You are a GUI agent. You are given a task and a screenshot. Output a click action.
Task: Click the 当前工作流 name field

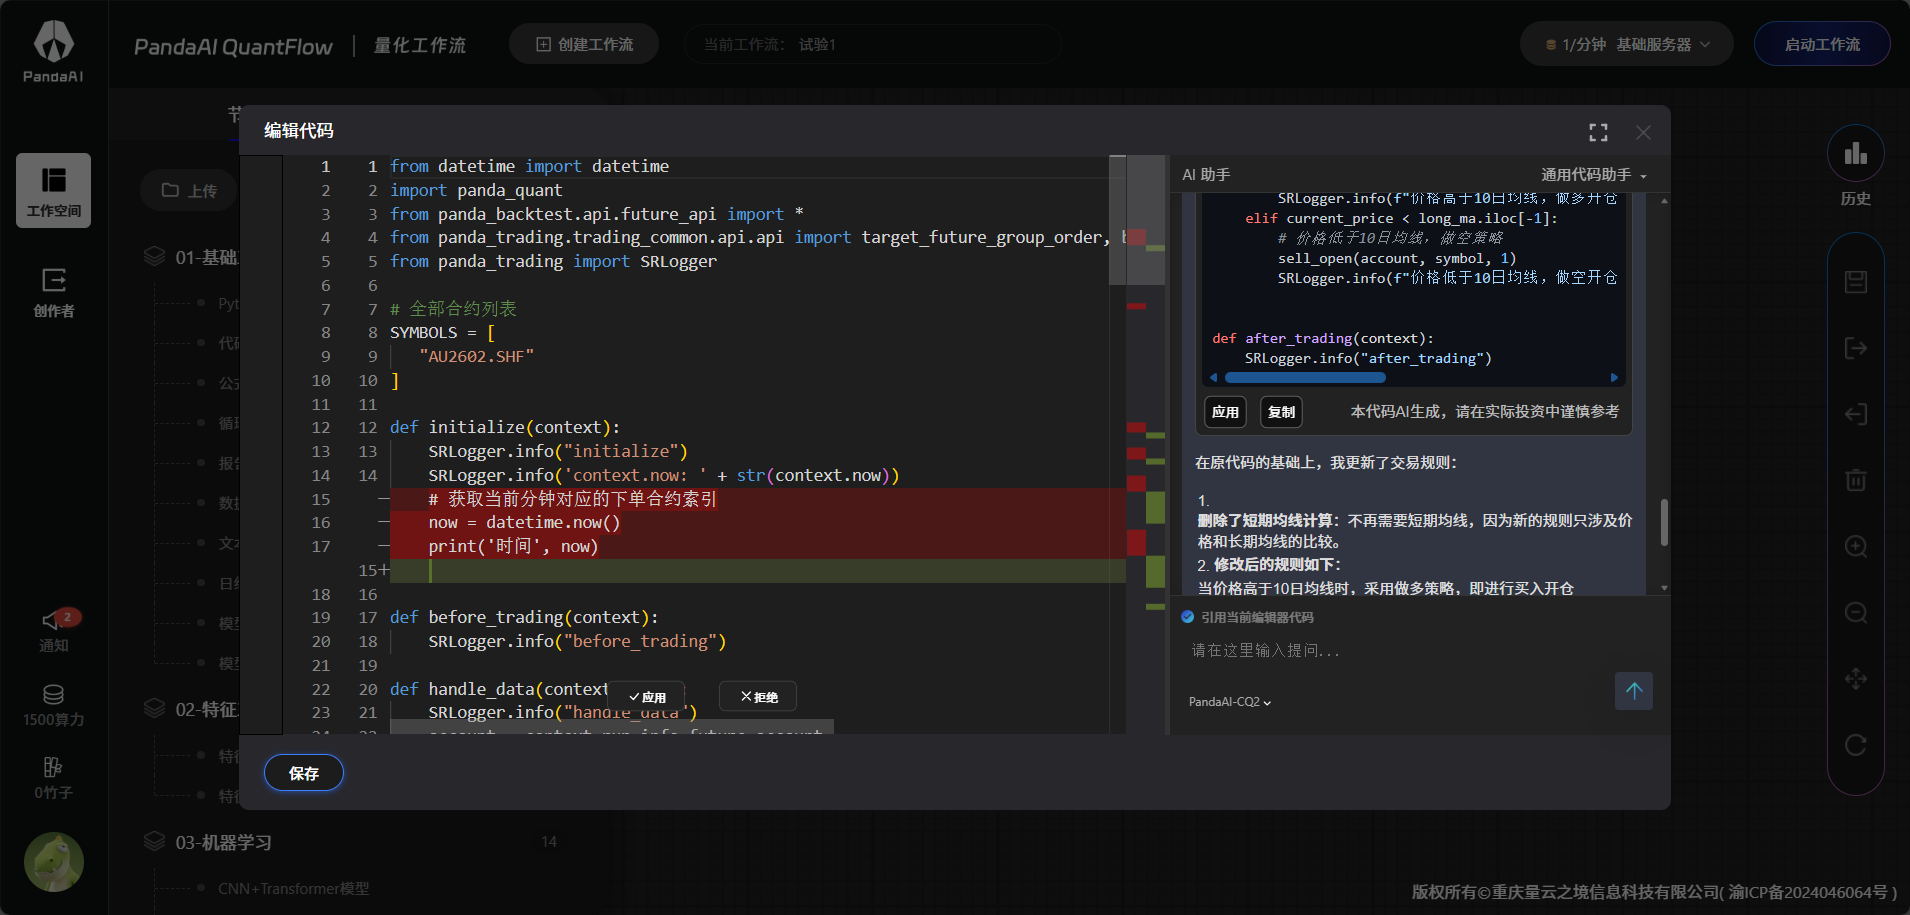[x=872, y=45]
